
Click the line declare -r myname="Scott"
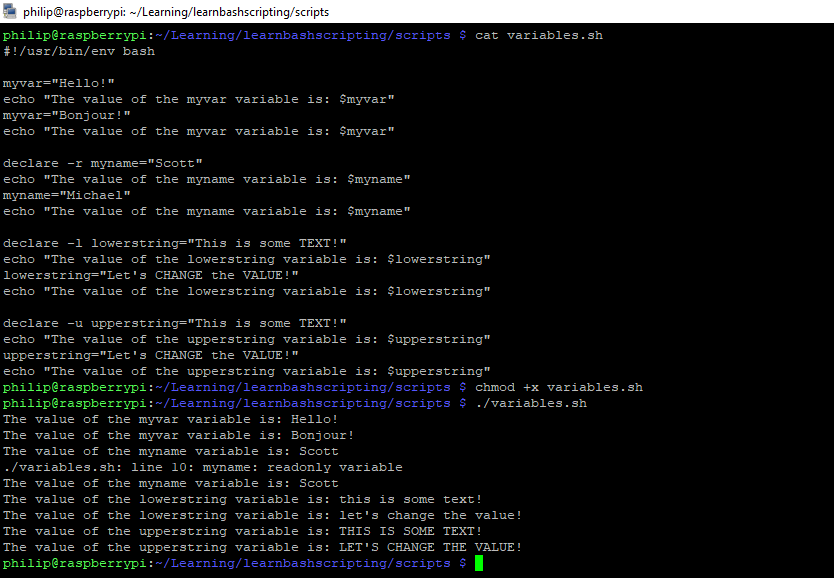pyautogui.click(x=103, y=163)
